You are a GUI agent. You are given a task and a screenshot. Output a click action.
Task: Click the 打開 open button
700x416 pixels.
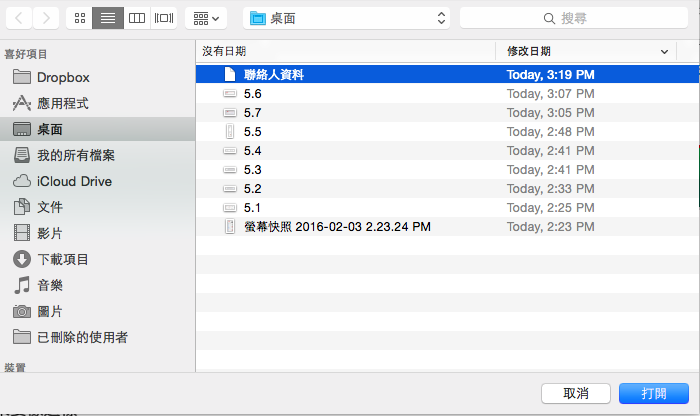coord(654,393)
